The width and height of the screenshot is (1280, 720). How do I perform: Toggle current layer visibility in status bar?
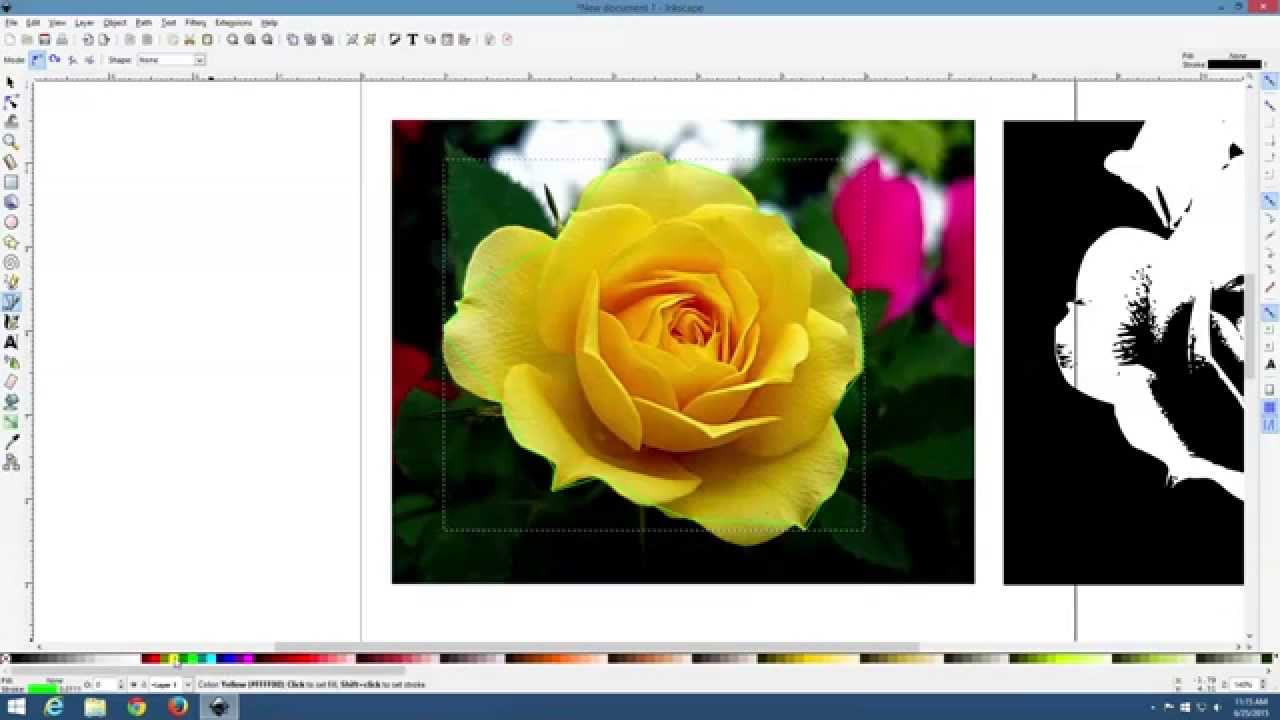(134, 685)
